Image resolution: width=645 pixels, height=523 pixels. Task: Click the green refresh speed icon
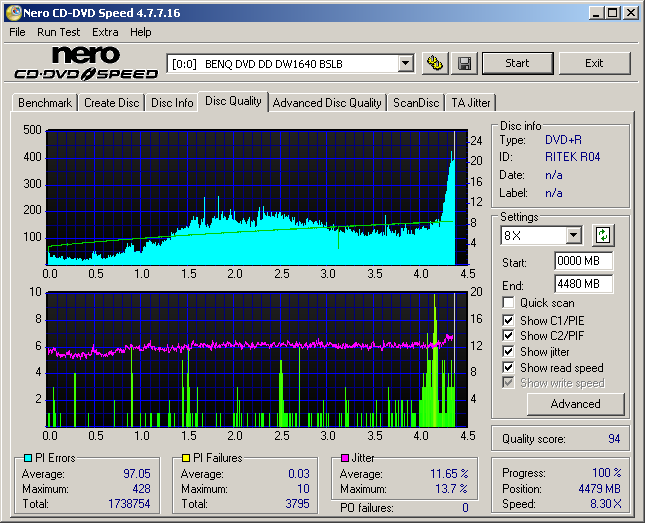tap(603, 236)
